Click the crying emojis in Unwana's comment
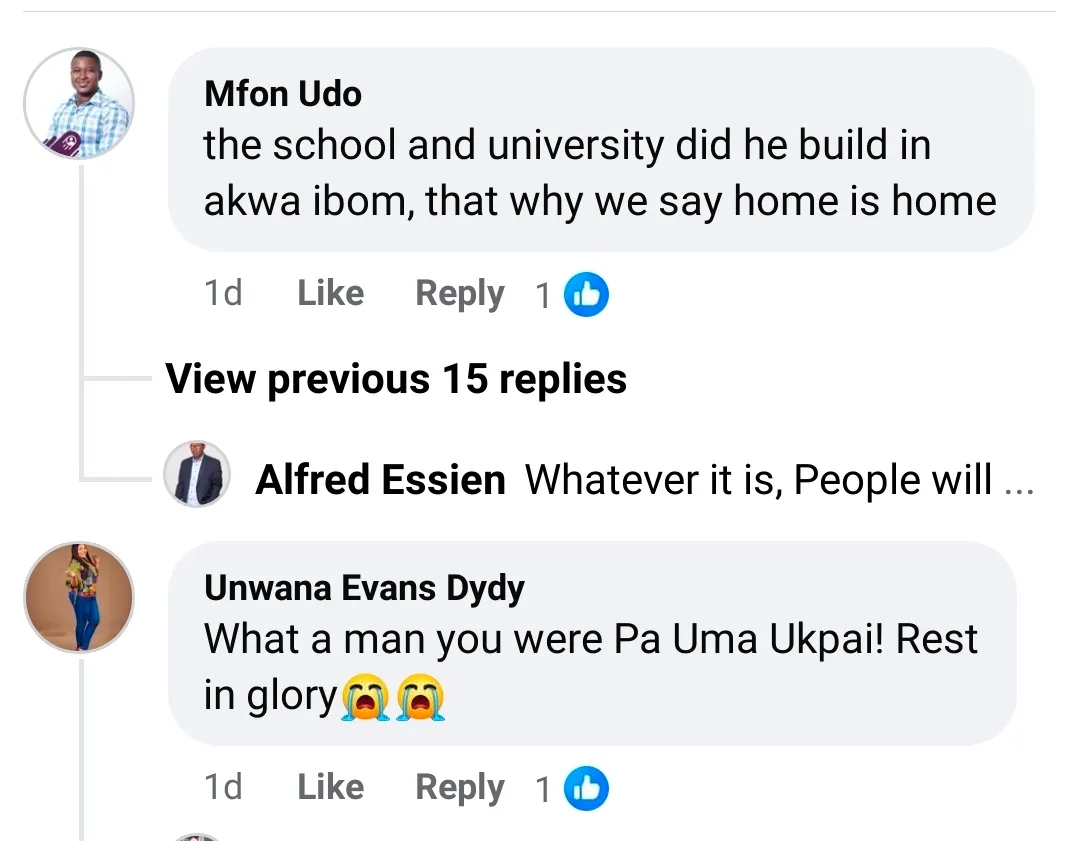This screenshot has width=1079, height=841. [393, 697]
